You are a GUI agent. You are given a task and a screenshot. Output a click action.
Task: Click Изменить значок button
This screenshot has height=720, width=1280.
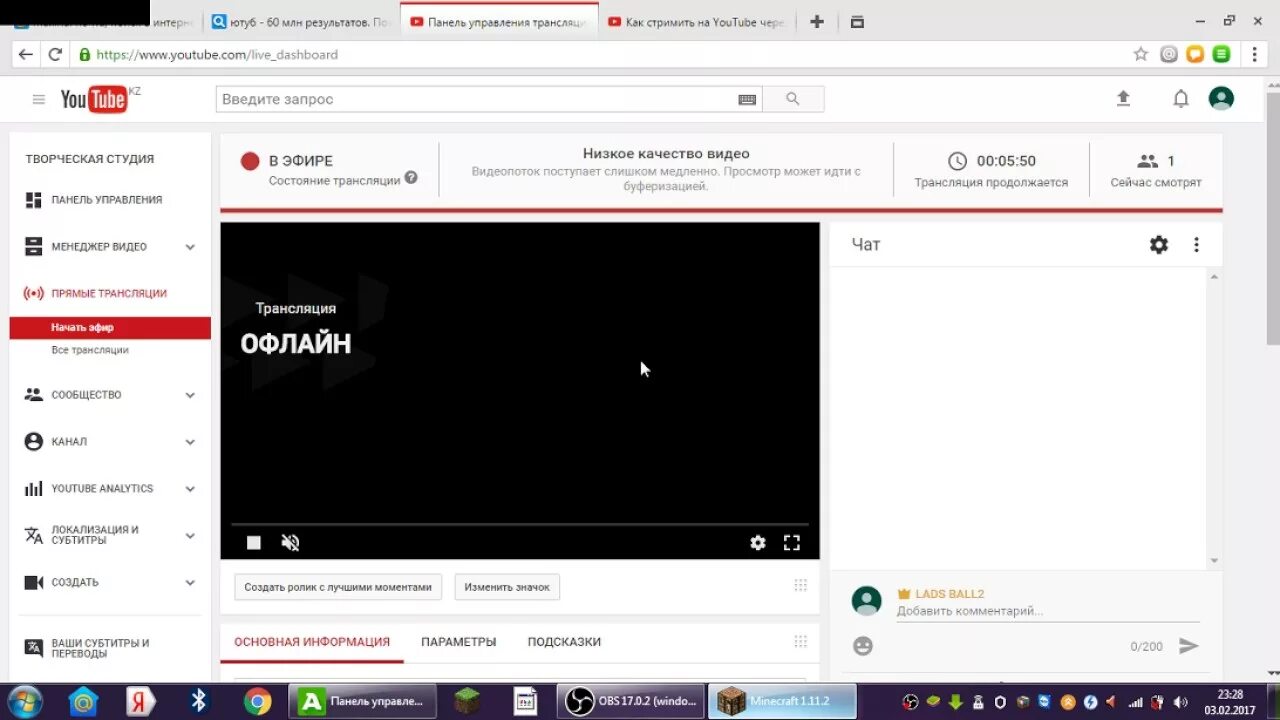click(x=507, y=587)
